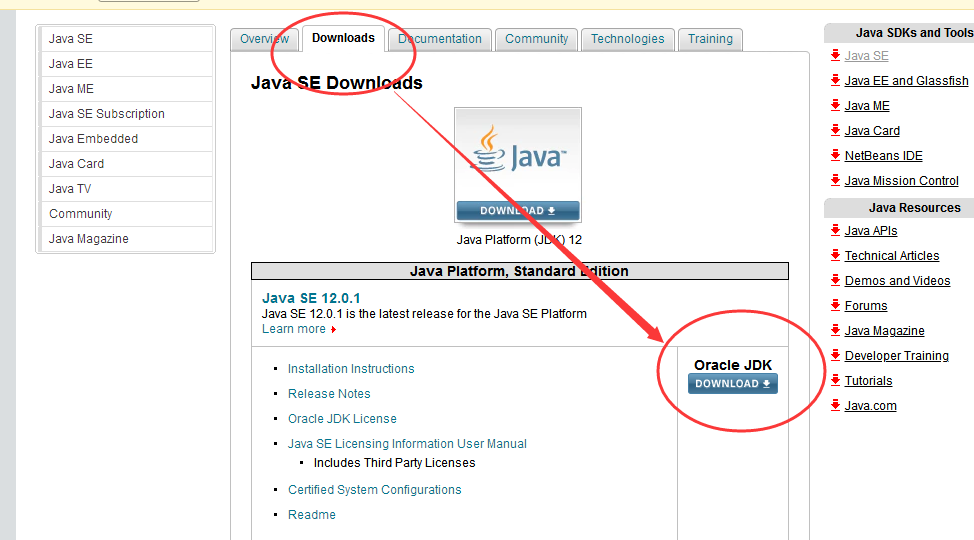974x540 pixels.
Task: Open Installation Instructions link
Action: [x=351, y=368]
